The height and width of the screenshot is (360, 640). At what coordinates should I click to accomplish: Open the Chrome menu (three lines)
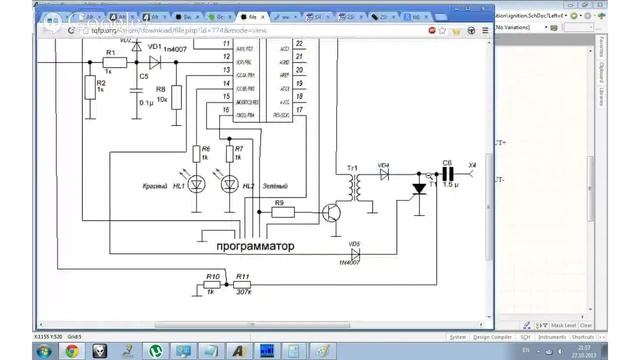click(x=485, y=30)
